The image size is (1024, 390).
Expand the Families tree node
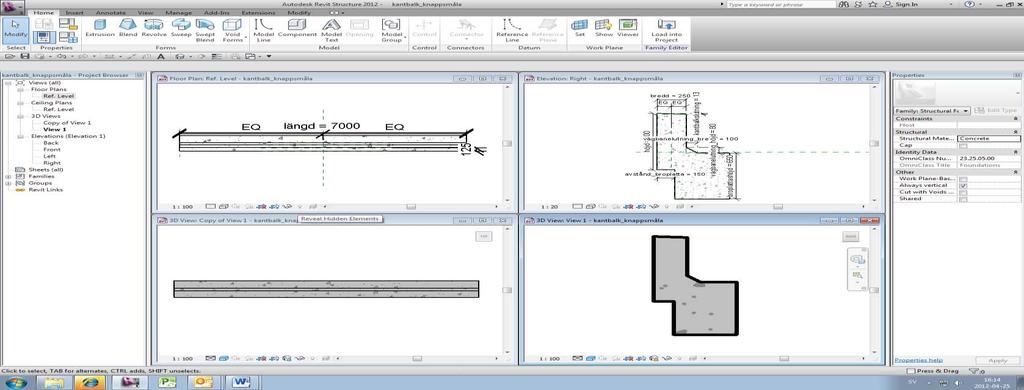[8, 176]
